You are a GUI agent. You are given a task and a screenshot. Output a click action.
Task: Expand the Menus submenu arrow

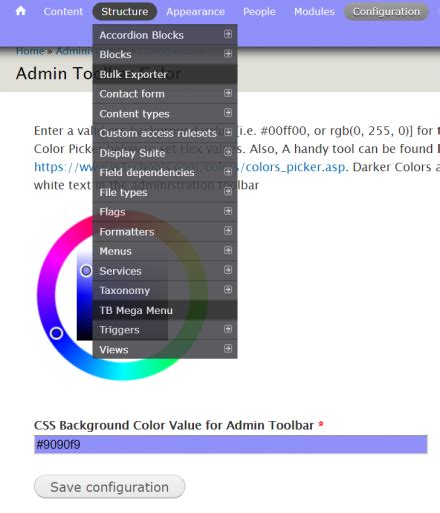tap(228, 250)
